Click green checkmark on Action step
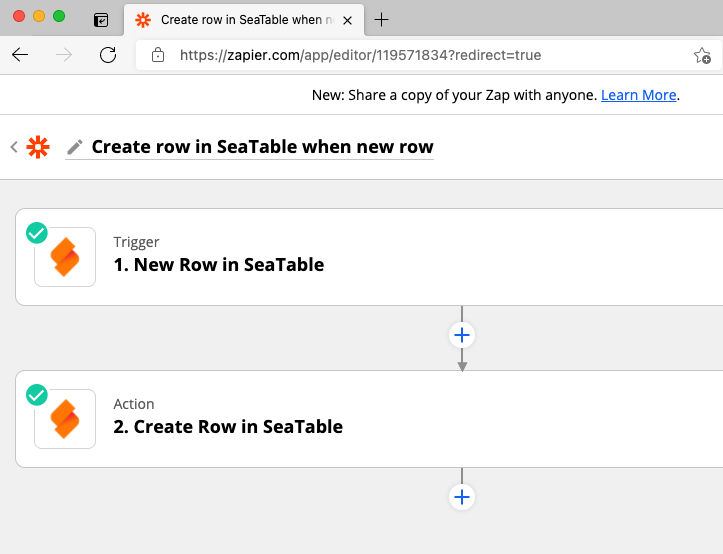The height and width of the screenshot is (554, 723). coord(37,395)
